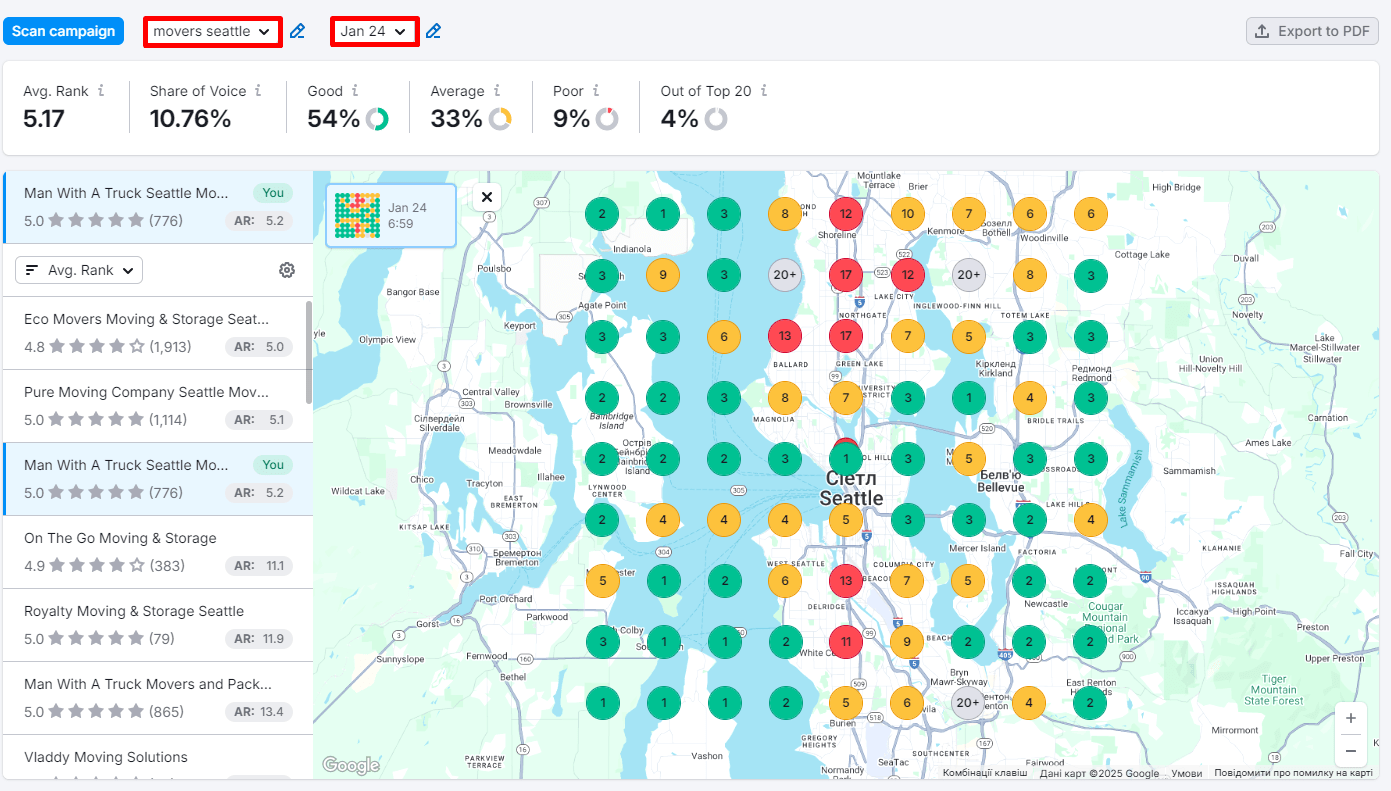Open the Jan 24 6:59 heatmap thumbnail
The image size is (1391, 791).
(x=391, y=215)
